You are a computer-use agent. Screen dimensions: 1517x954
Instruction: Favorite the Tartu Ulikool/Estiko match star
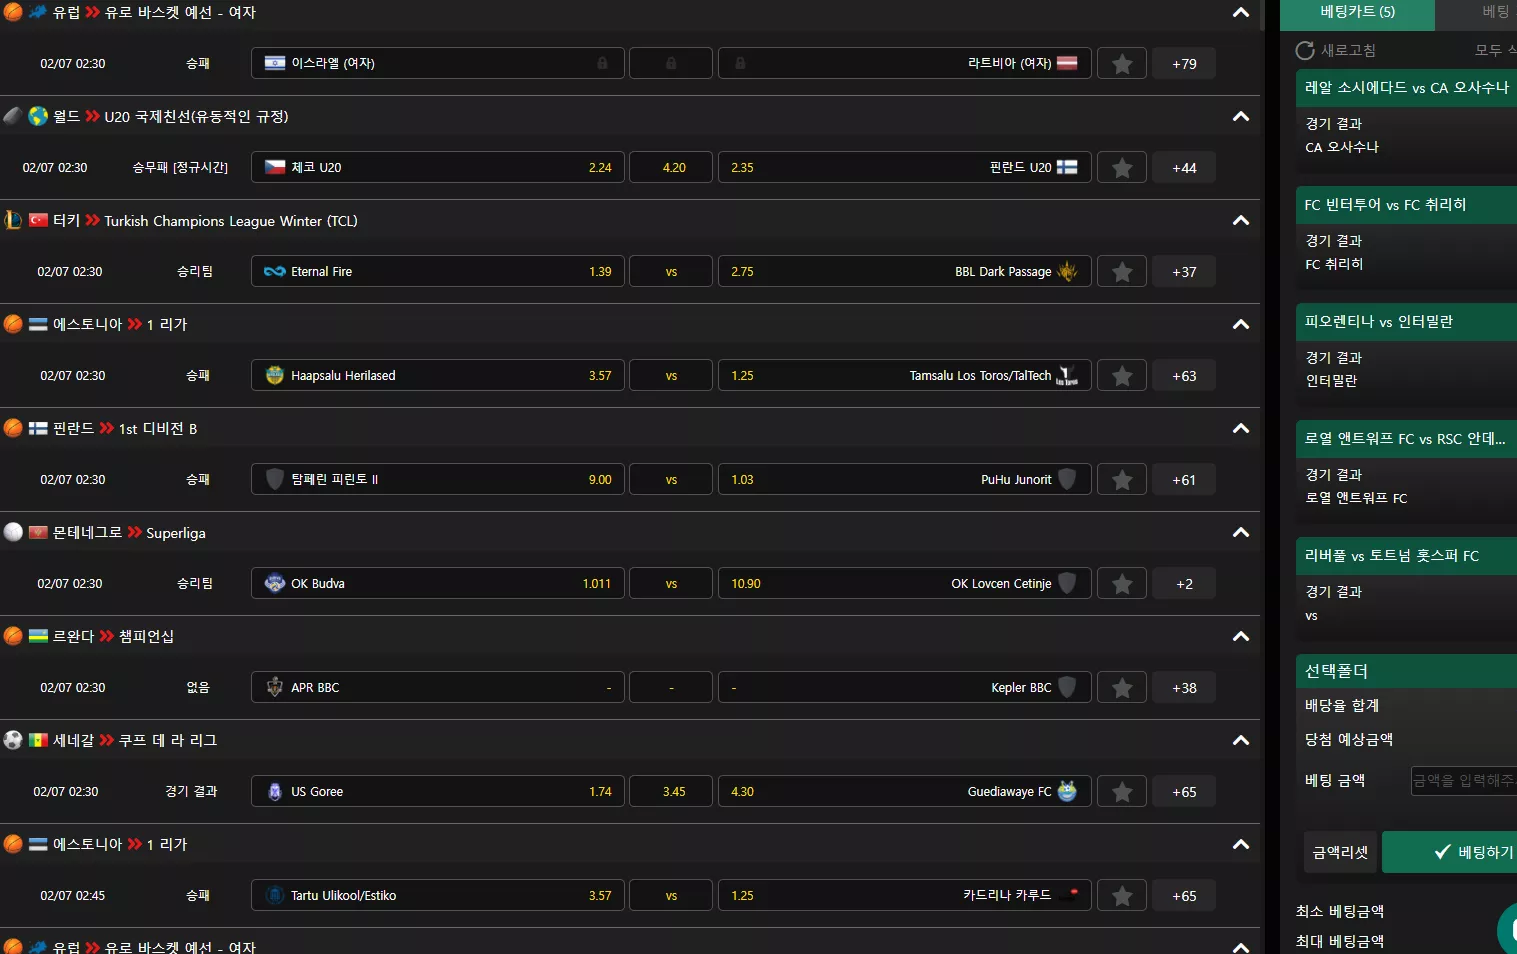(x=1122, y=896)
